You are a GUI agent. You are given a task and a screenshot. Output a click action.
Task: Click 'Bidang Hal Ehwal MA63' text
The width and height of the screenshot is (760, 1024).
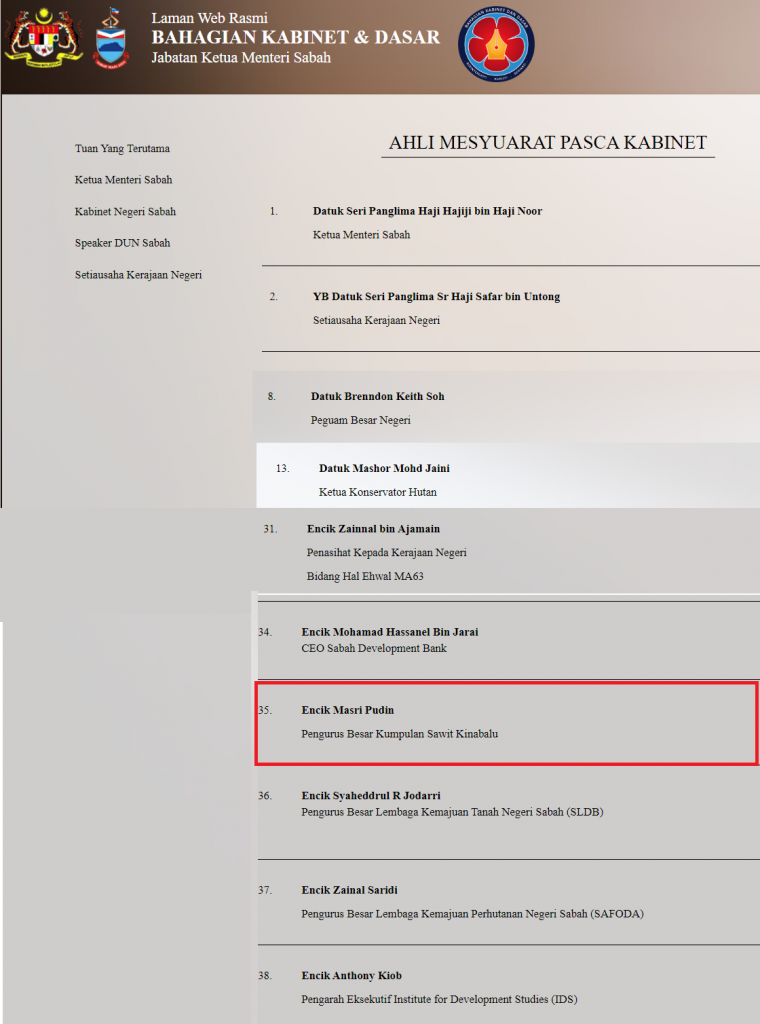pyautogui.click(x=365, y=576)
